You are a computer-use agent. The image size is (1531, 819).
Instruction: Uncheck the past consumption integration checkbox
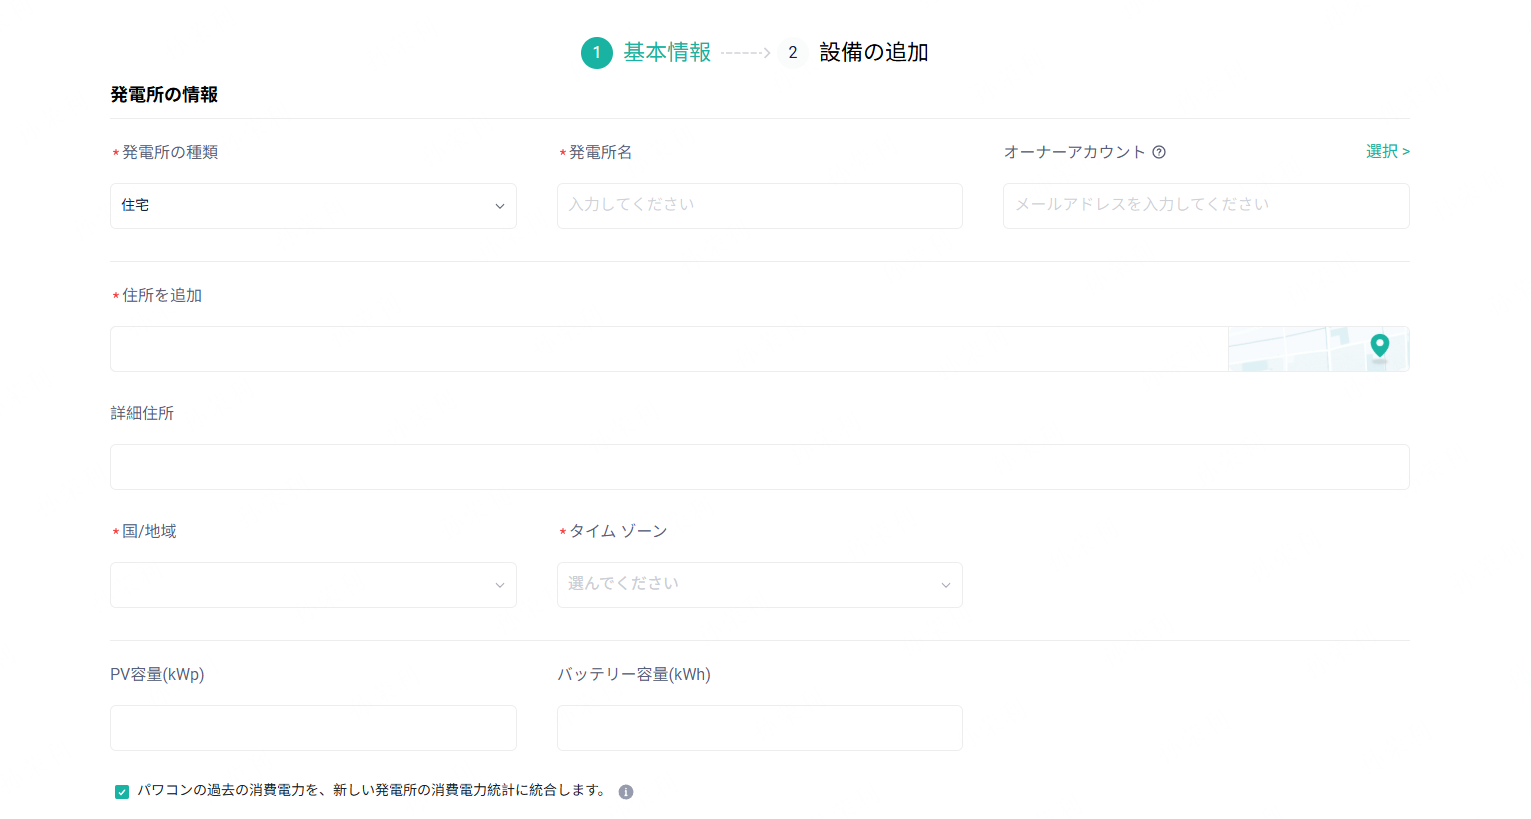121,791
